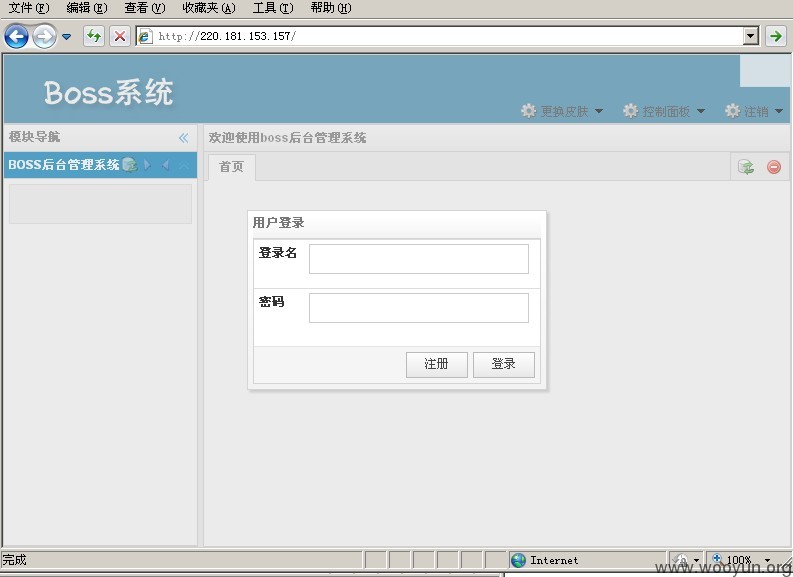Viewport: 793px width, 577px height.
Task: Expand the address bar dropdown arrow
Action: click(751, 36)
